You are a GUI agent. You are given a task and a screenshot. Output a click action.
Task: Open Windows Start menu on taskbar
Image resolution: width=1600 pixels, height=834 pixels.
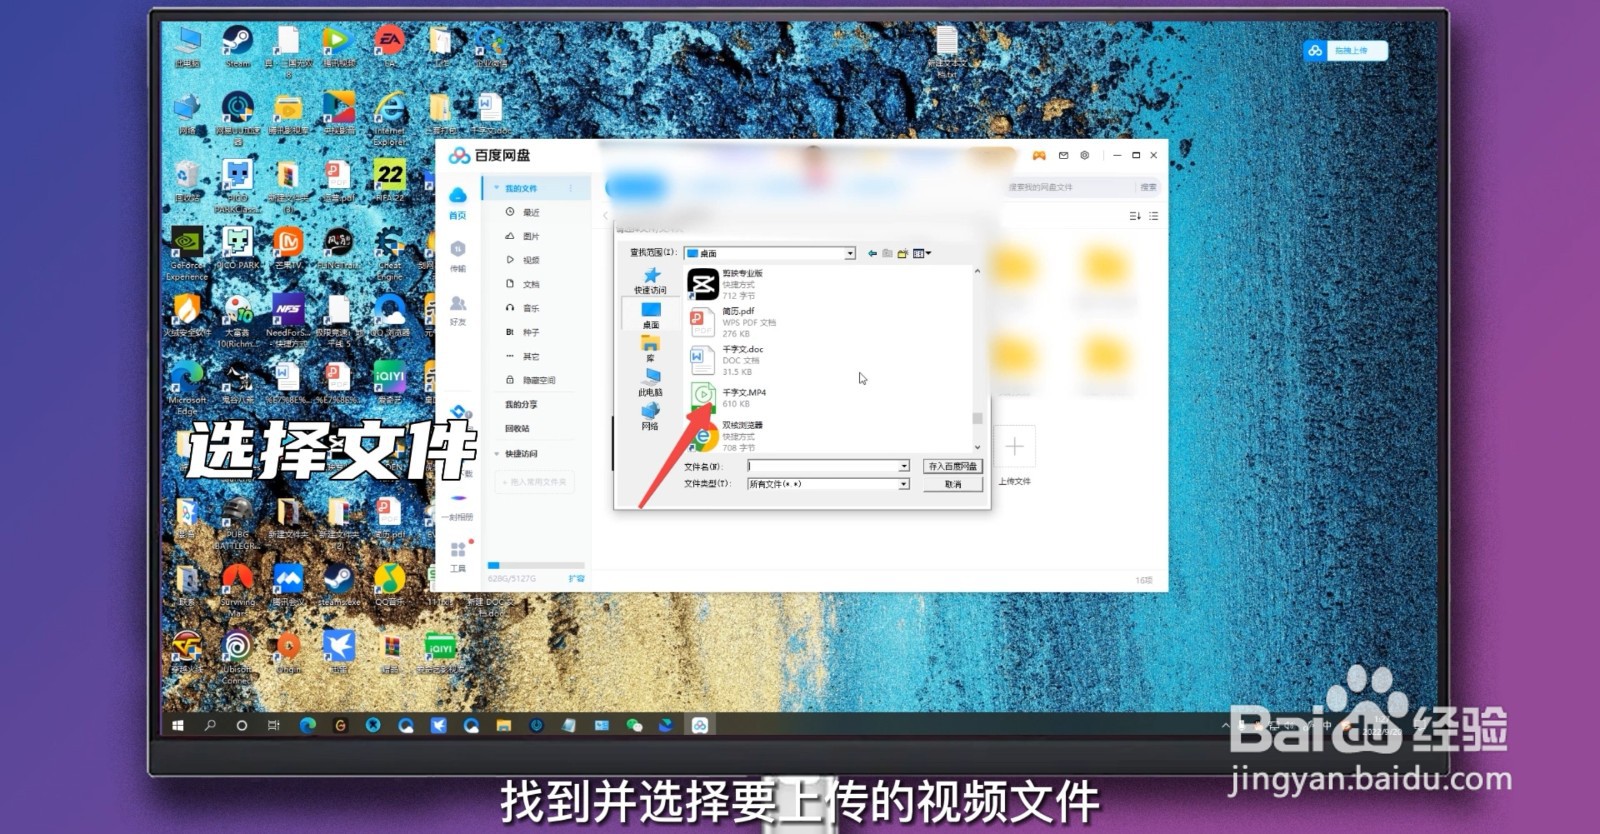(178, 725)
